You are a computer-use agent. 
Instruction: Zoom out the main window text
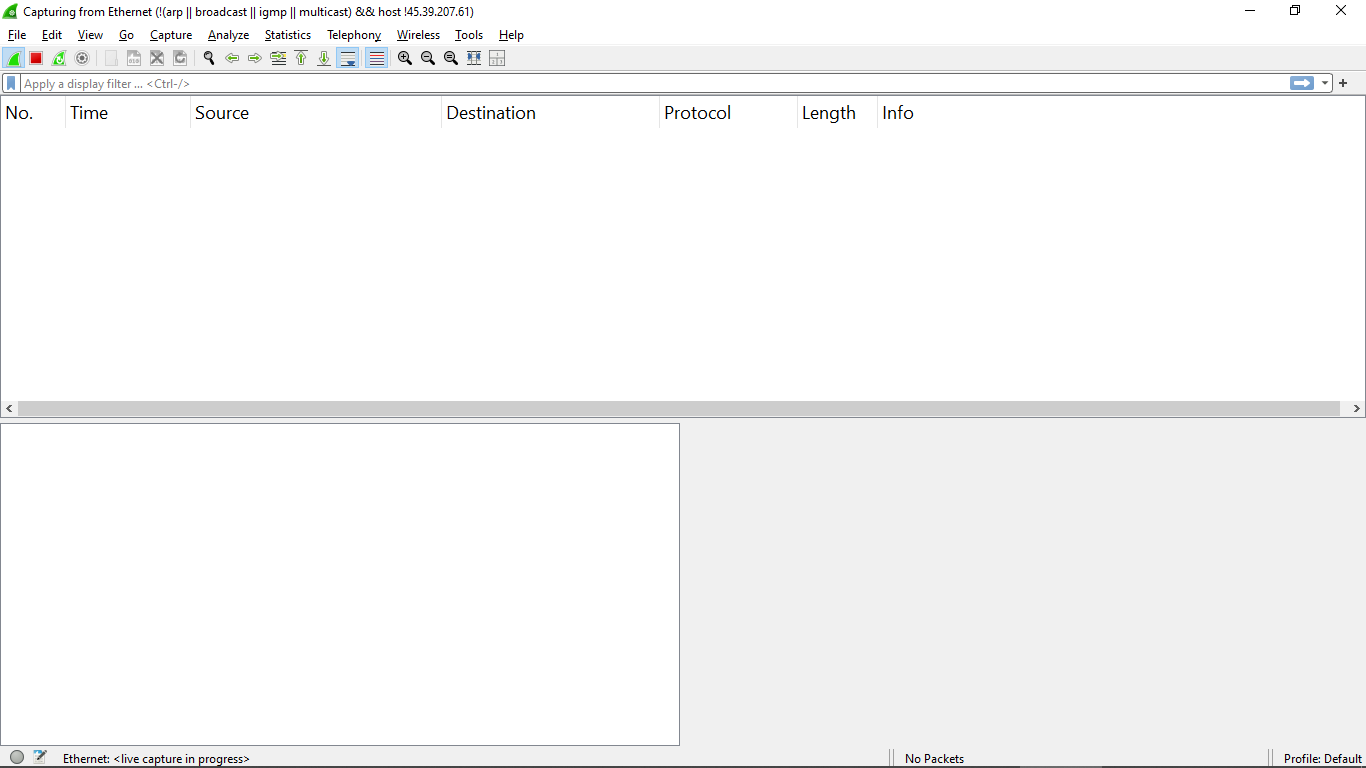click(428, 58)
